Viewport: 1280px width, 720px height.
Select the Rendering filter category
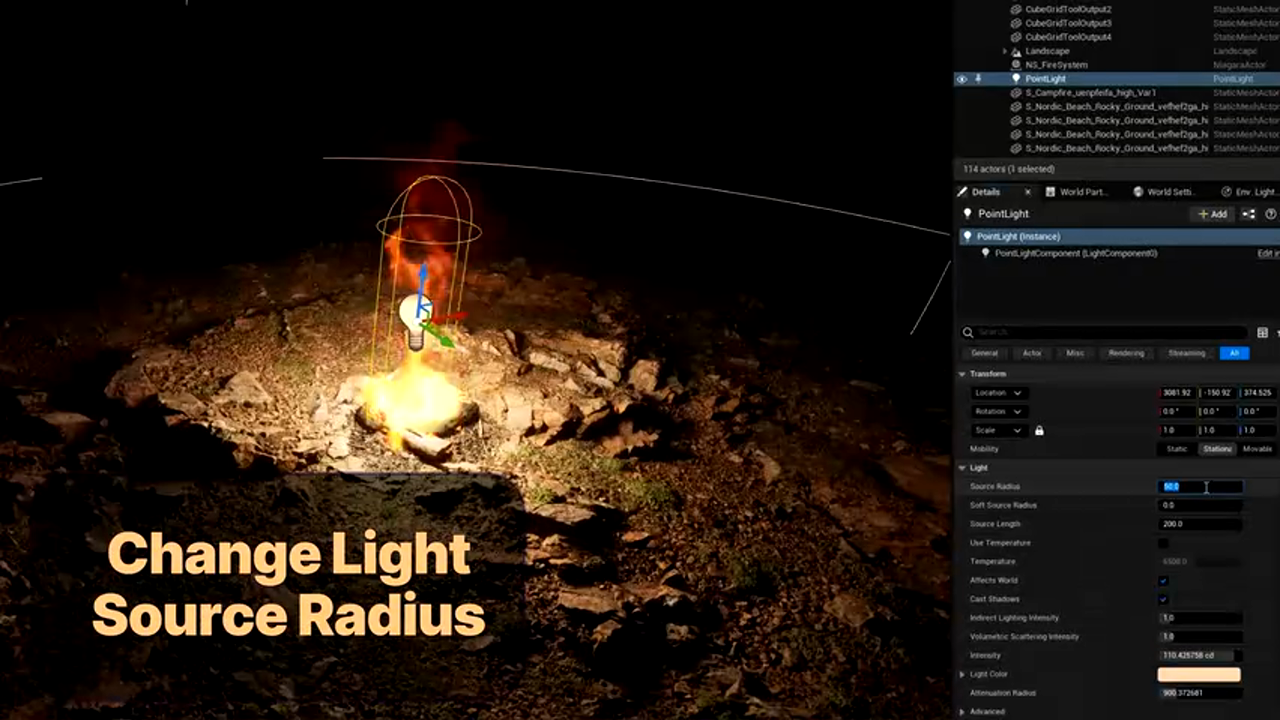[1126, 353]
